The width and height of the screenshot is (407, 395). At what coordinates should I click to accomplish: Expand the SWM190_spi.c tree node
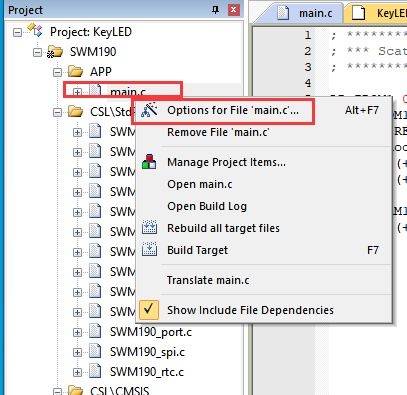(x=77, y=352)
